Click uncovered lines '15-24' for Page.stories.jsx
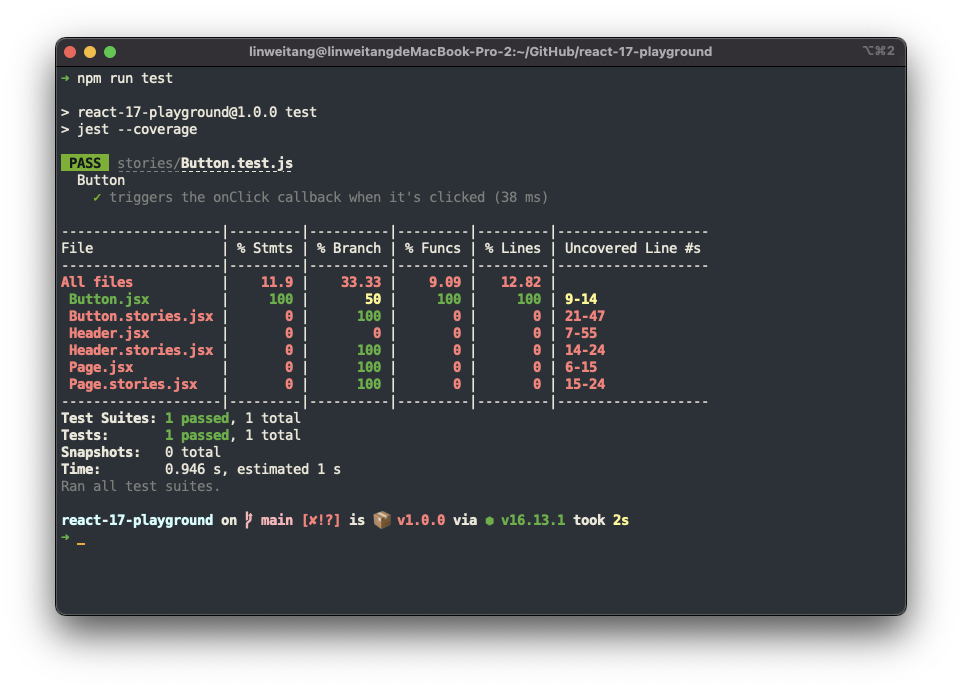This screenshot has width=962, height=689. (x=585, y=384)
